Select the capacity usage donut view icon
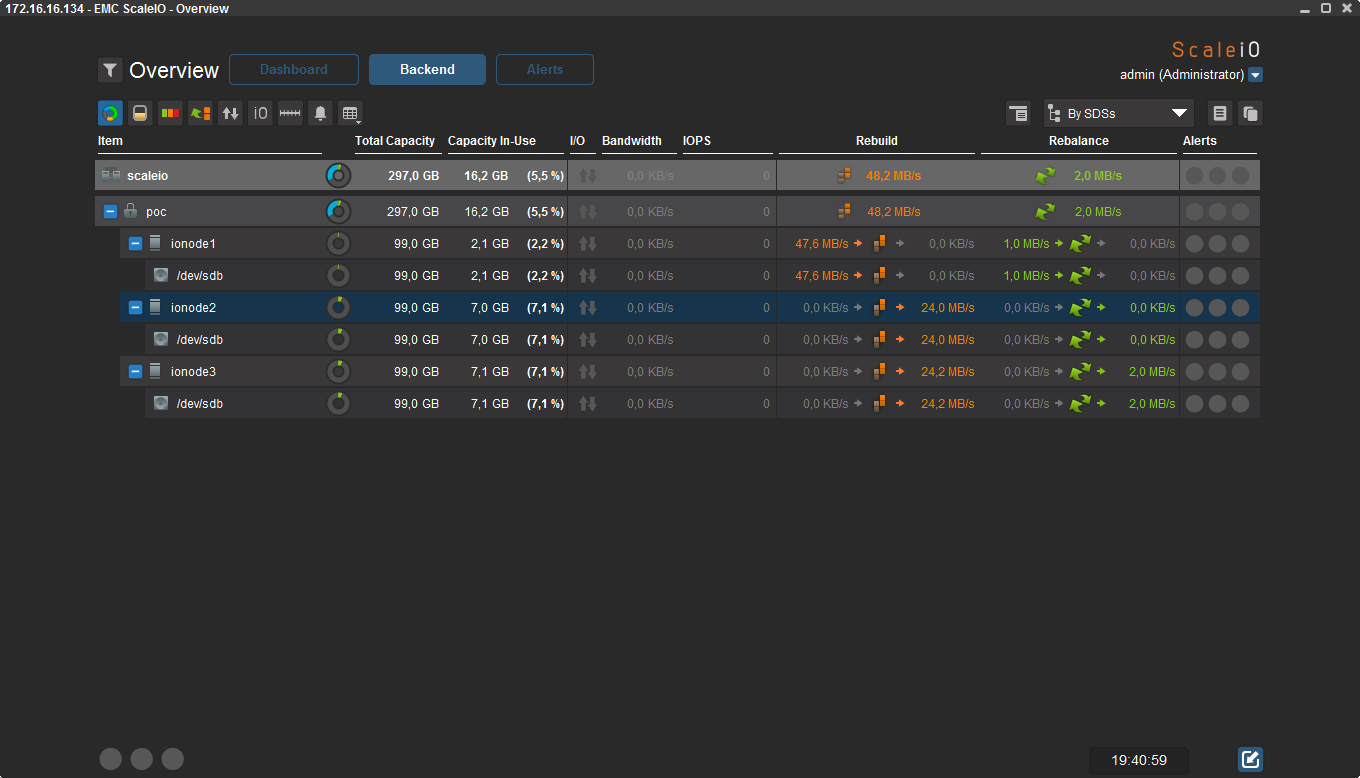The image size is (1360, 778). click(110, 113)
